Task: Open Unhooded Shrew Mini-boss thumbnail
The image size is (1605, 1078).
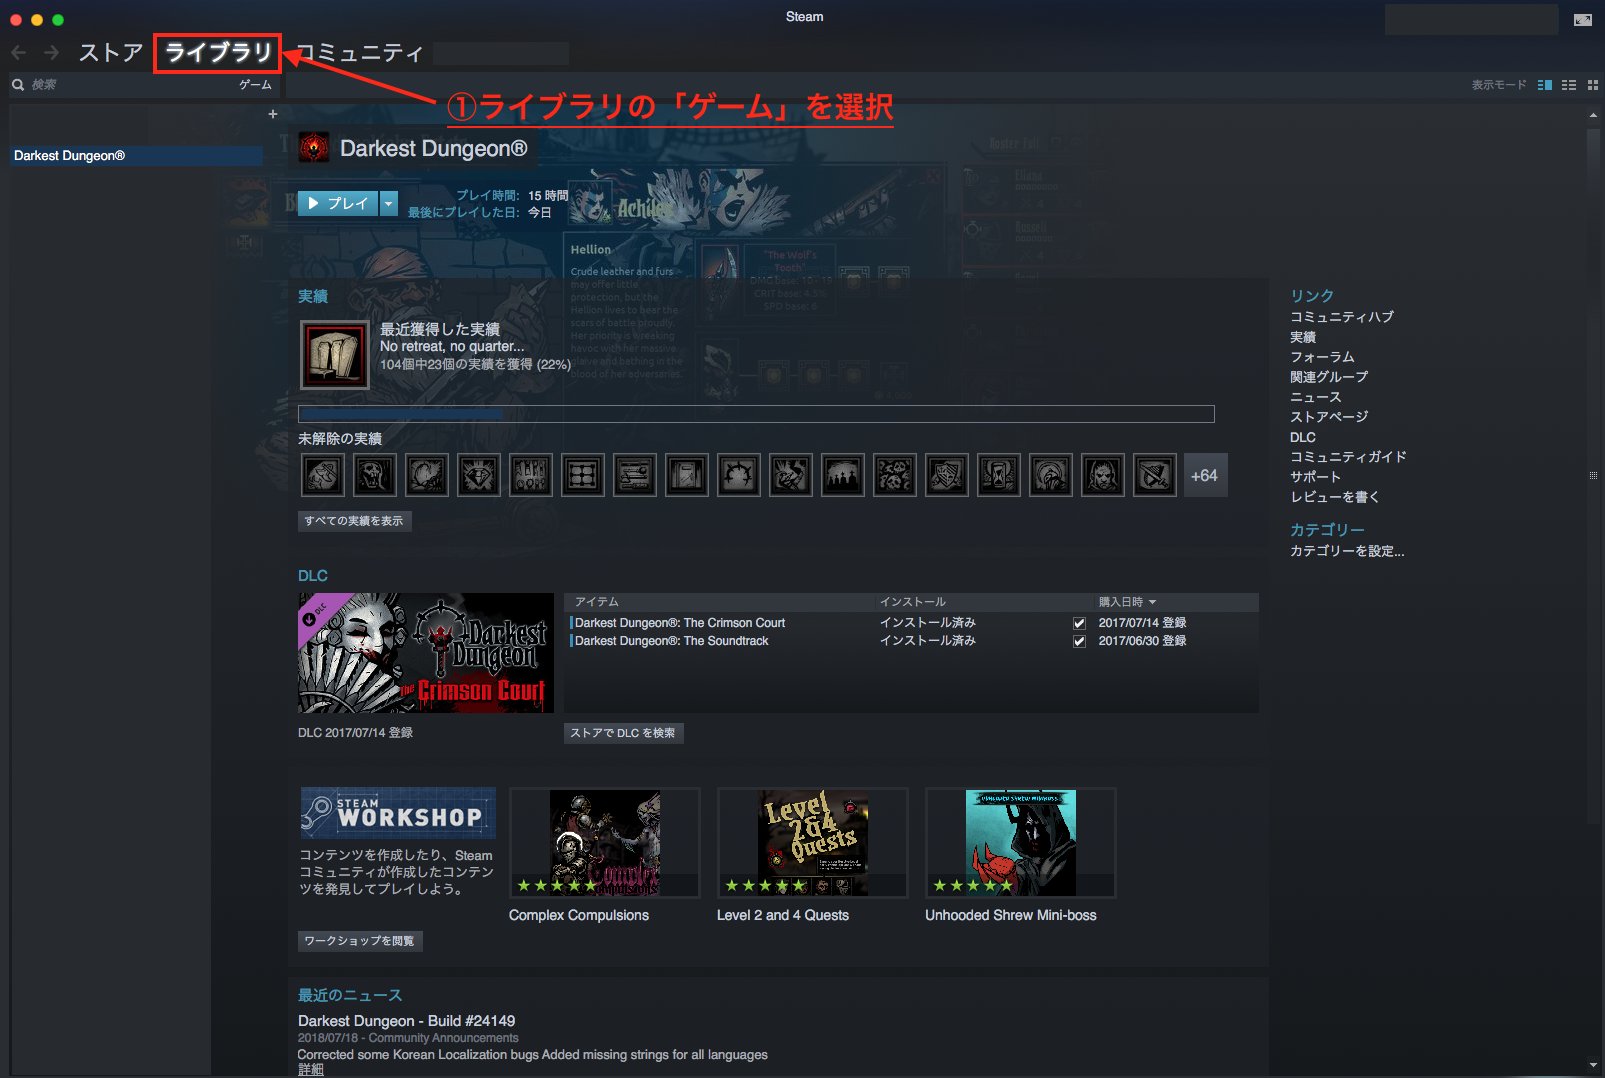Action: click(1021, 843)
